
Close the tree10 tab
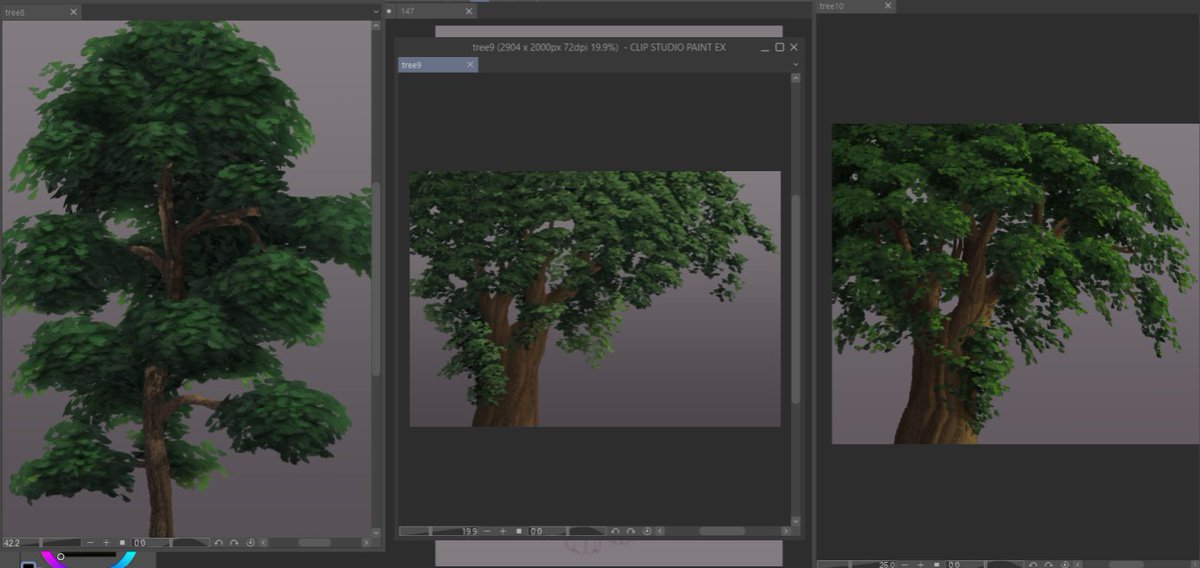[887, 6]
